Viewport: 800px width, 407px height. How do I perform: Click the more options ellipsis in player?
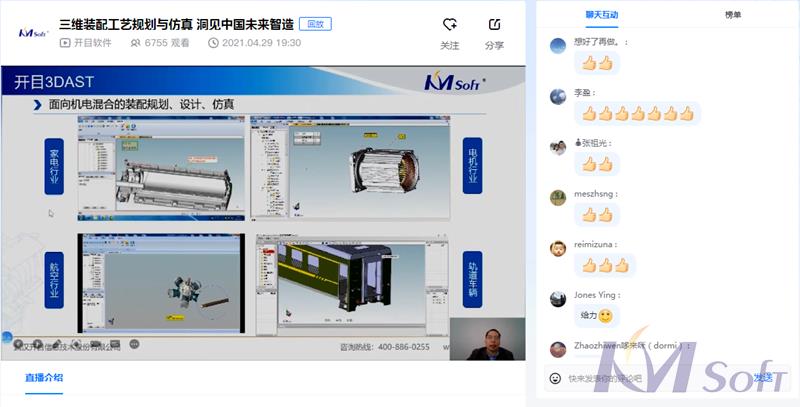[x=135, y=344]
